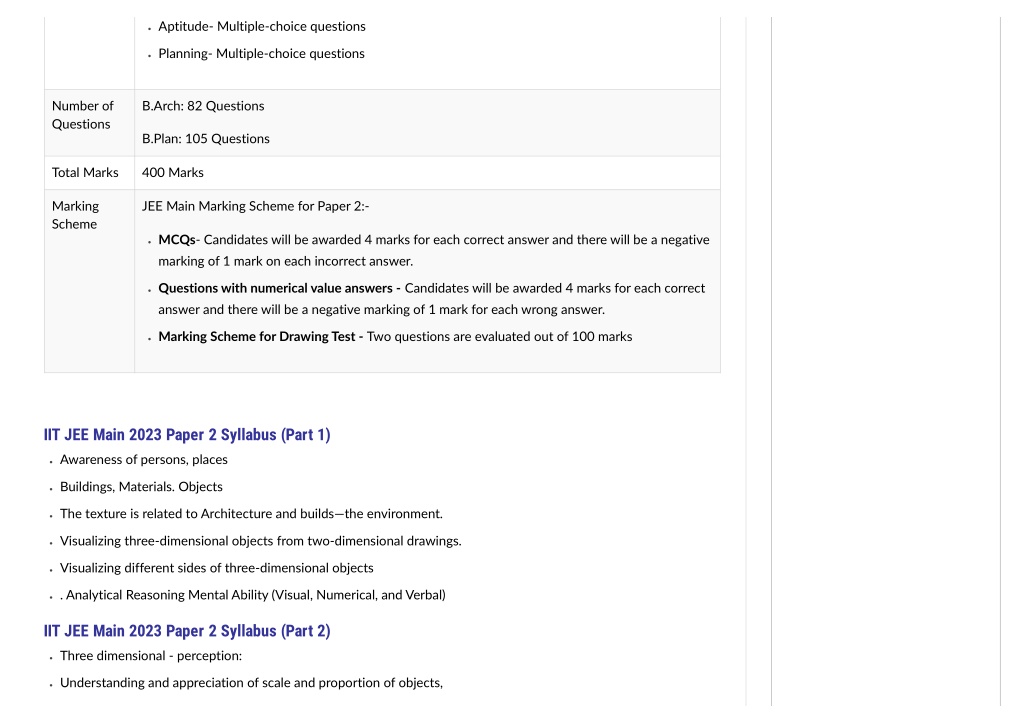Click 'Two questions are evaluated out of 100 marks'
This screenshot has height=723, width=1024.
point(500,336)
